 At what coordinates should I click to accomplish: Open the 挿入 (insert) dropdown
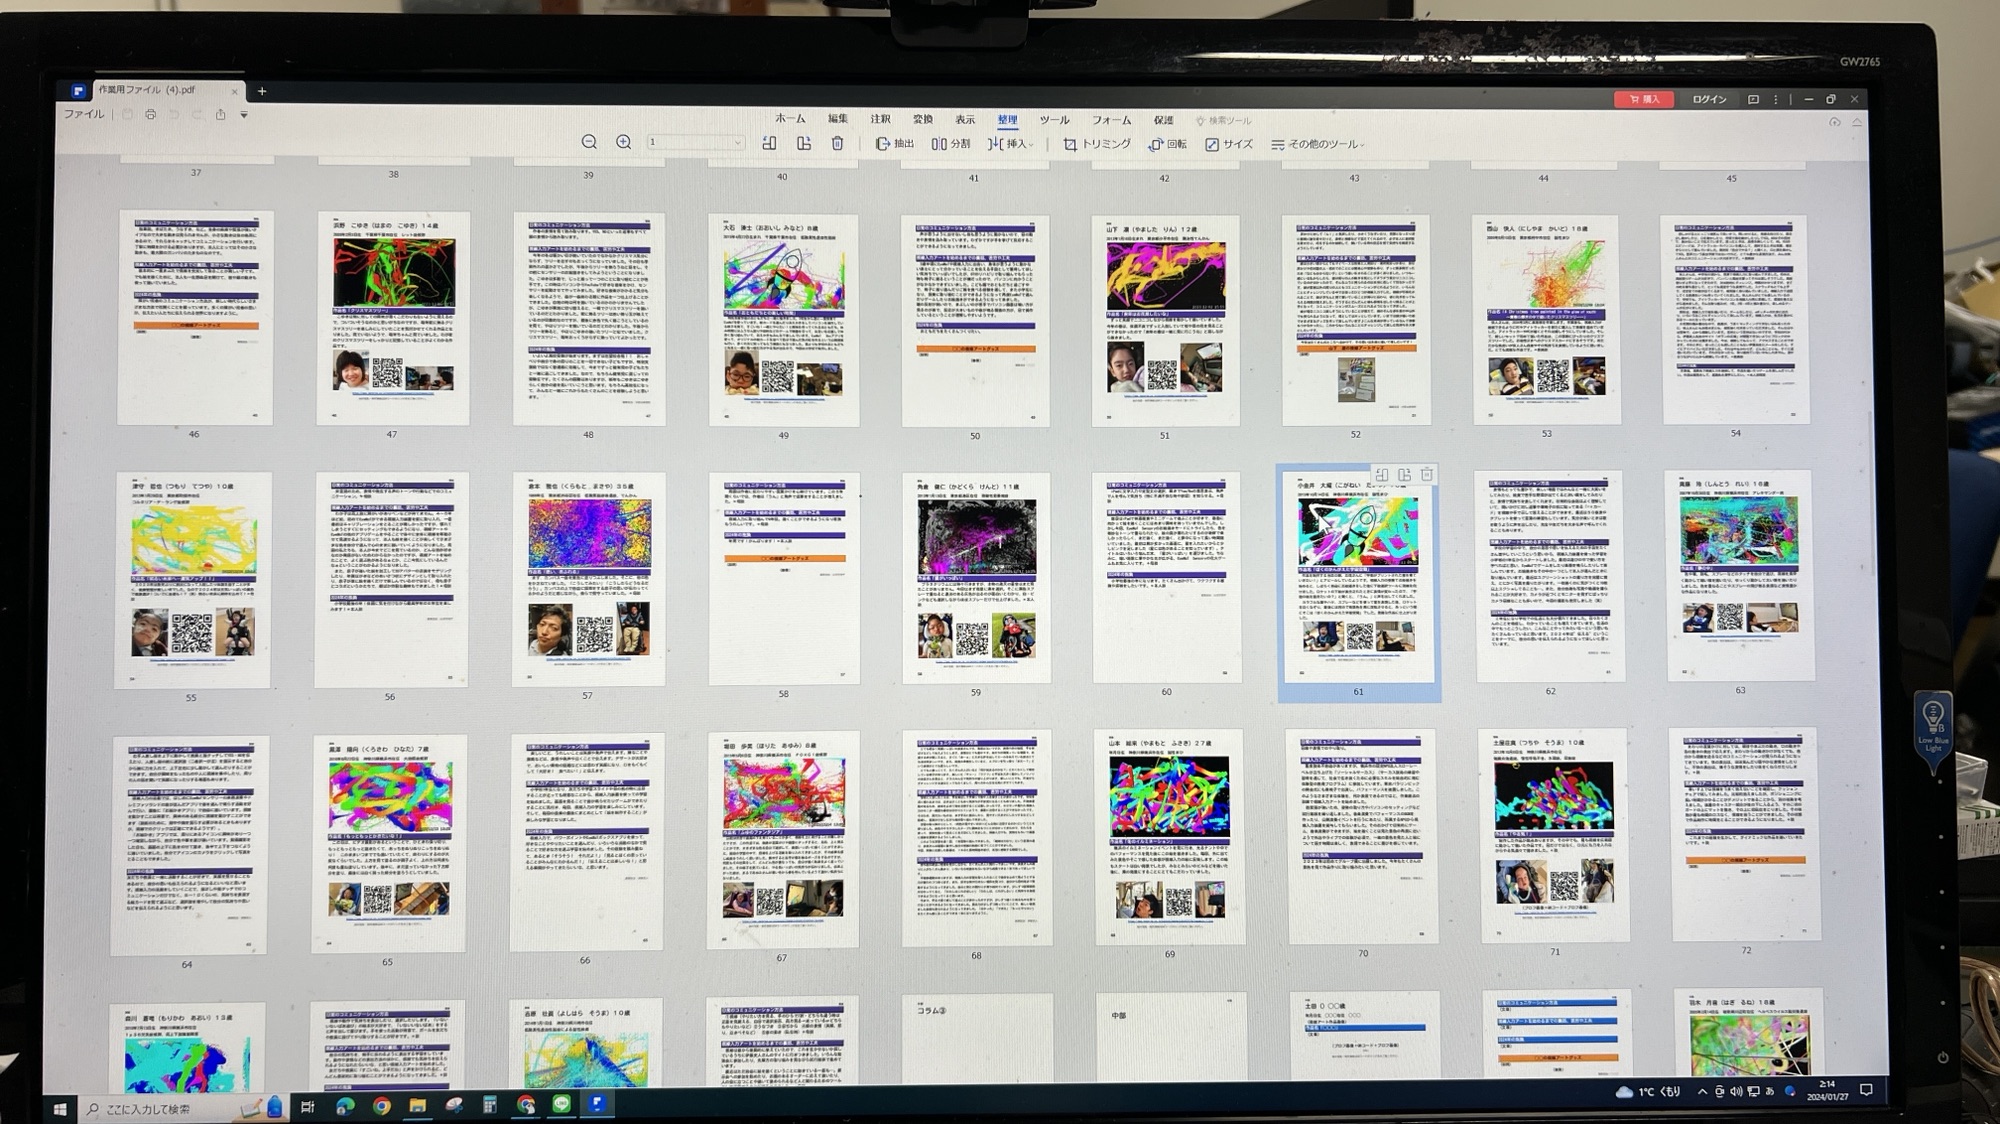pos(1011,144)
